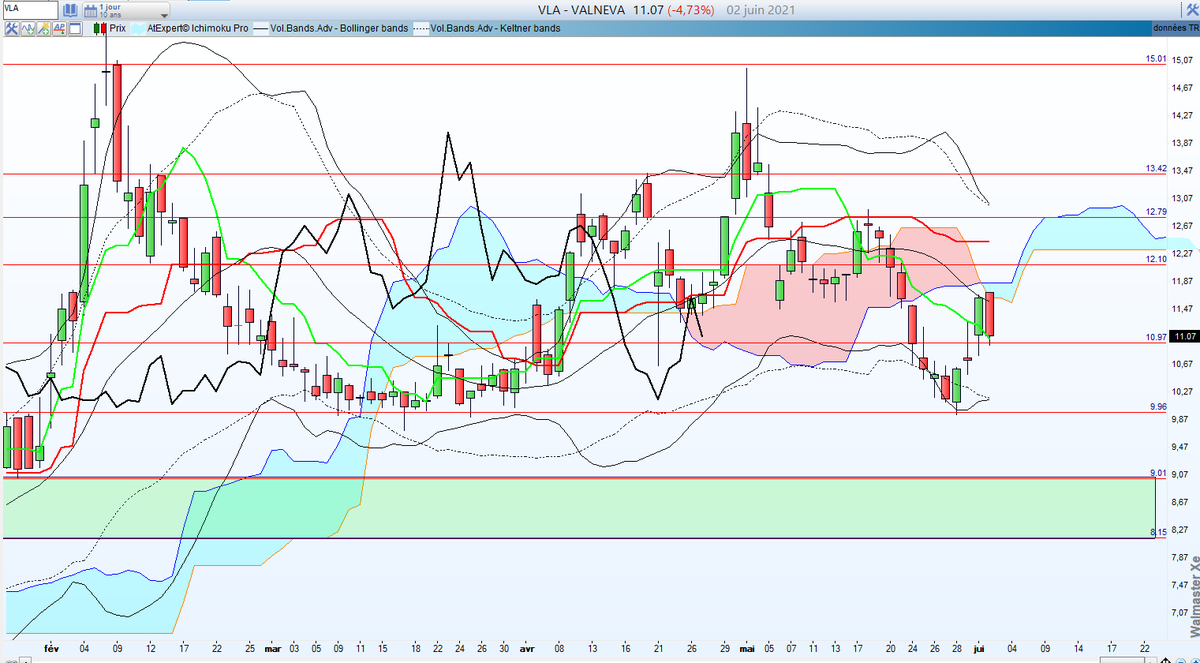Click the blank window square icon in header
This screenshot has height=663, width=1200.
(75, 28)
